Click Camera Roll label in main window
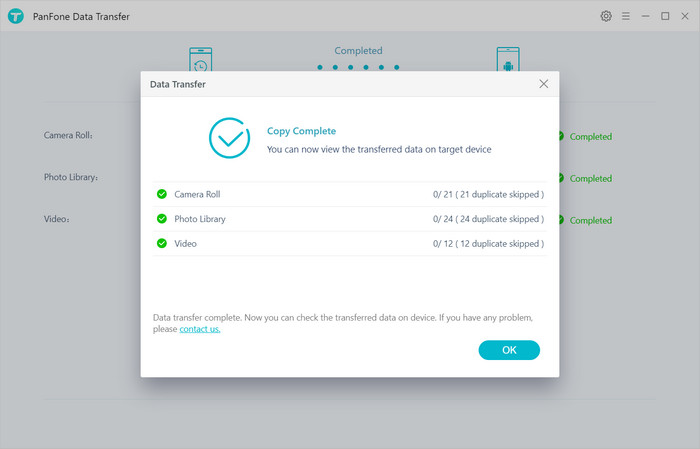Image resolution: width=700 pixels, height=449 pixels. click(68, 135)
